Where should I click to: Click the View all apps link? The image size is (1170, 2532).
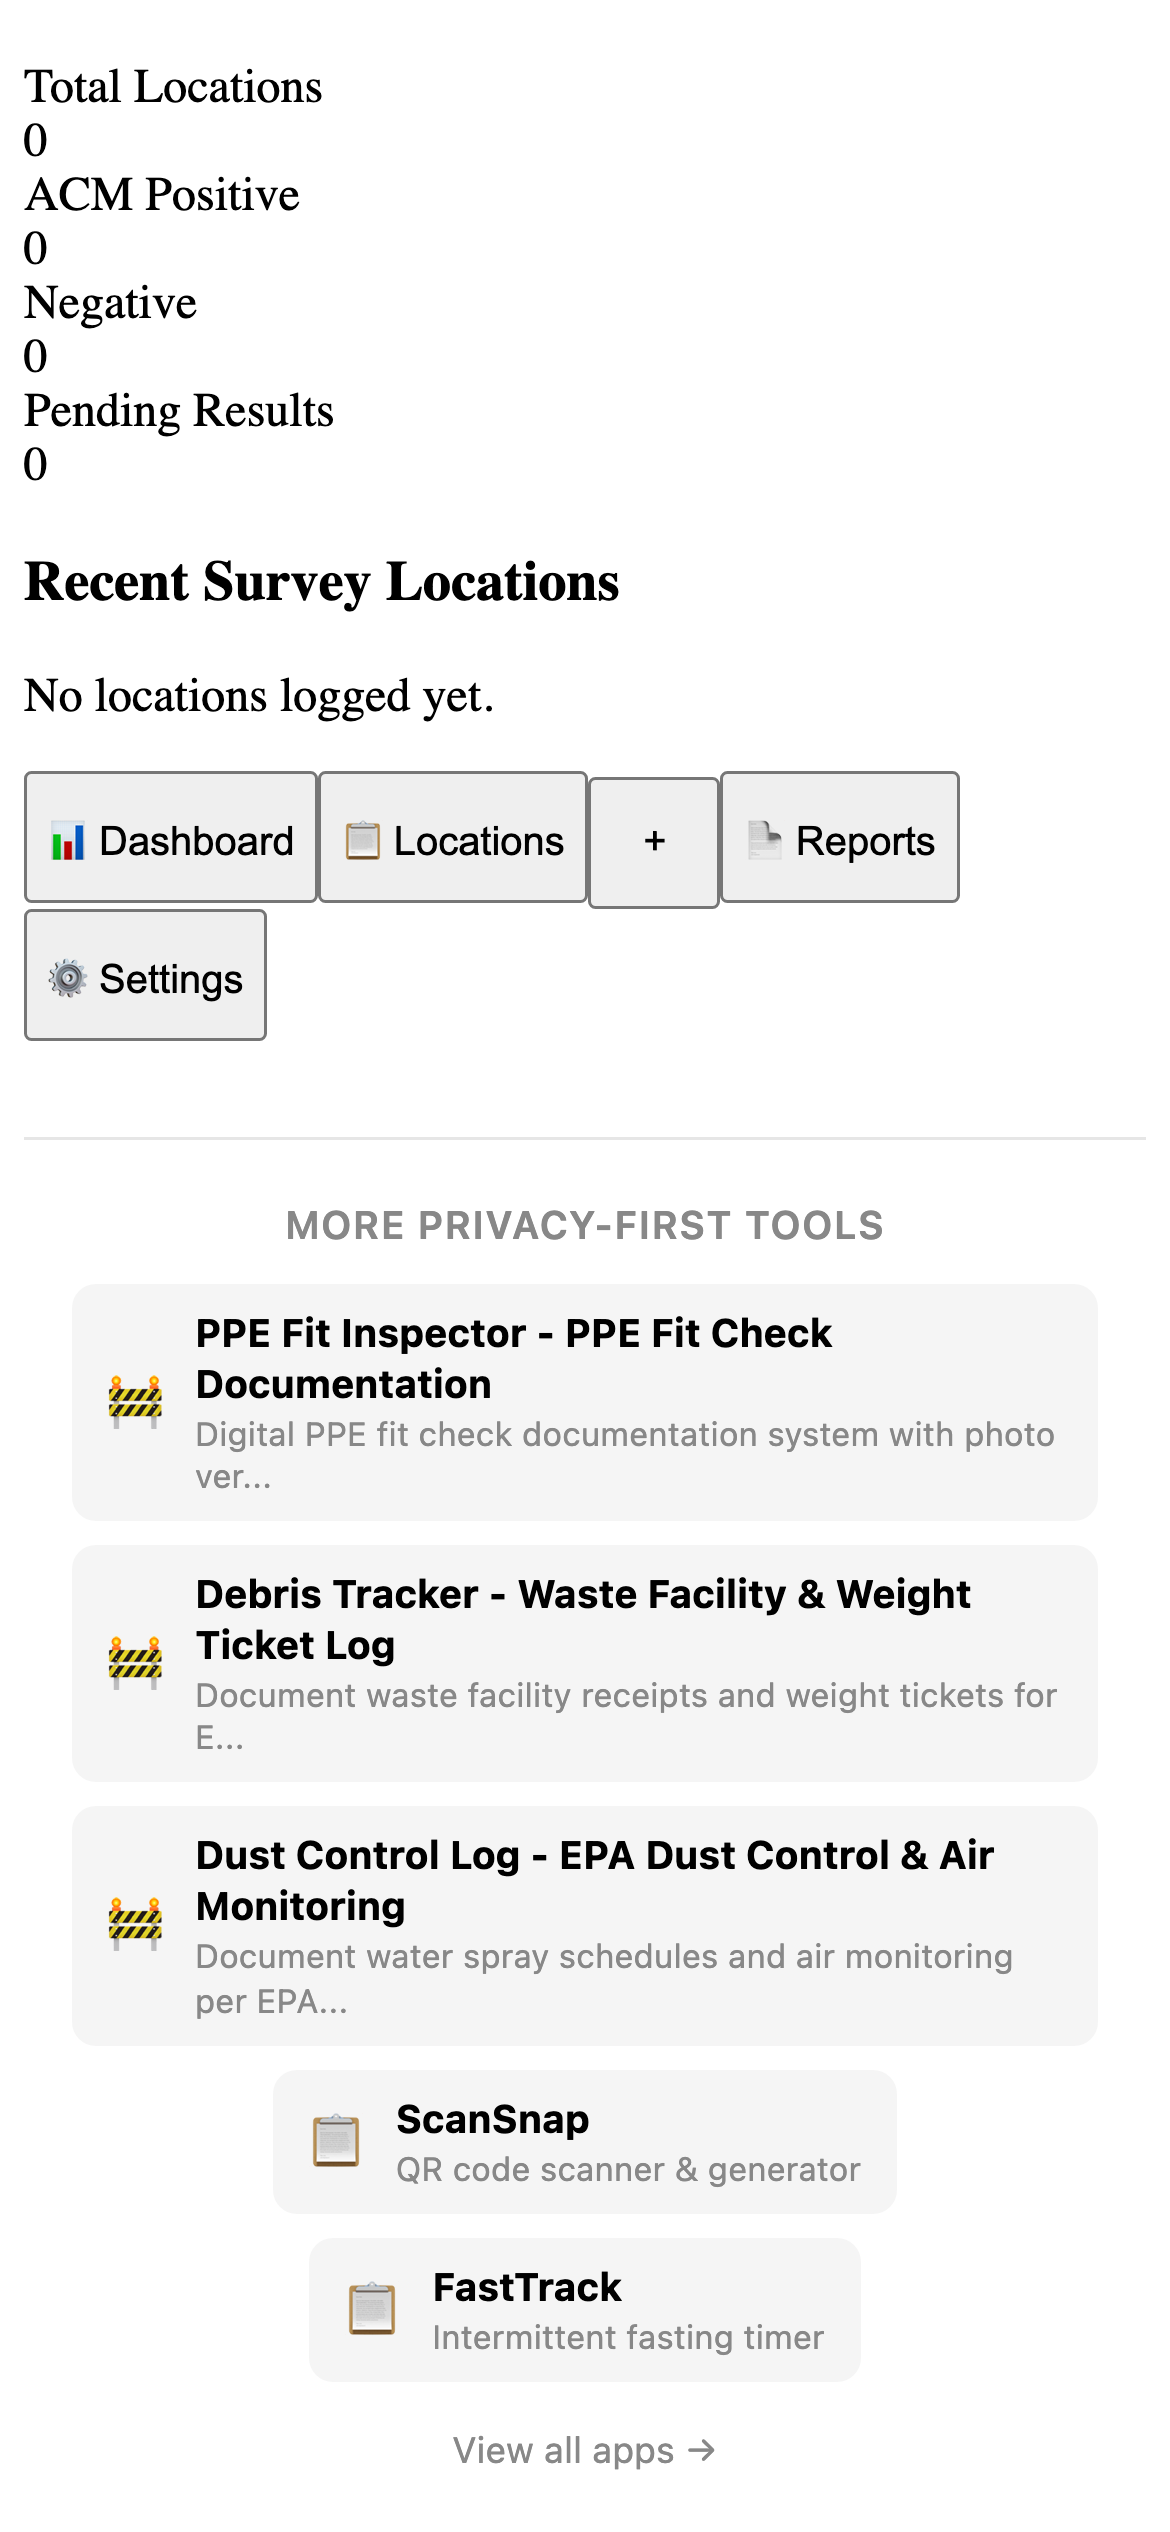point(585,2448)
